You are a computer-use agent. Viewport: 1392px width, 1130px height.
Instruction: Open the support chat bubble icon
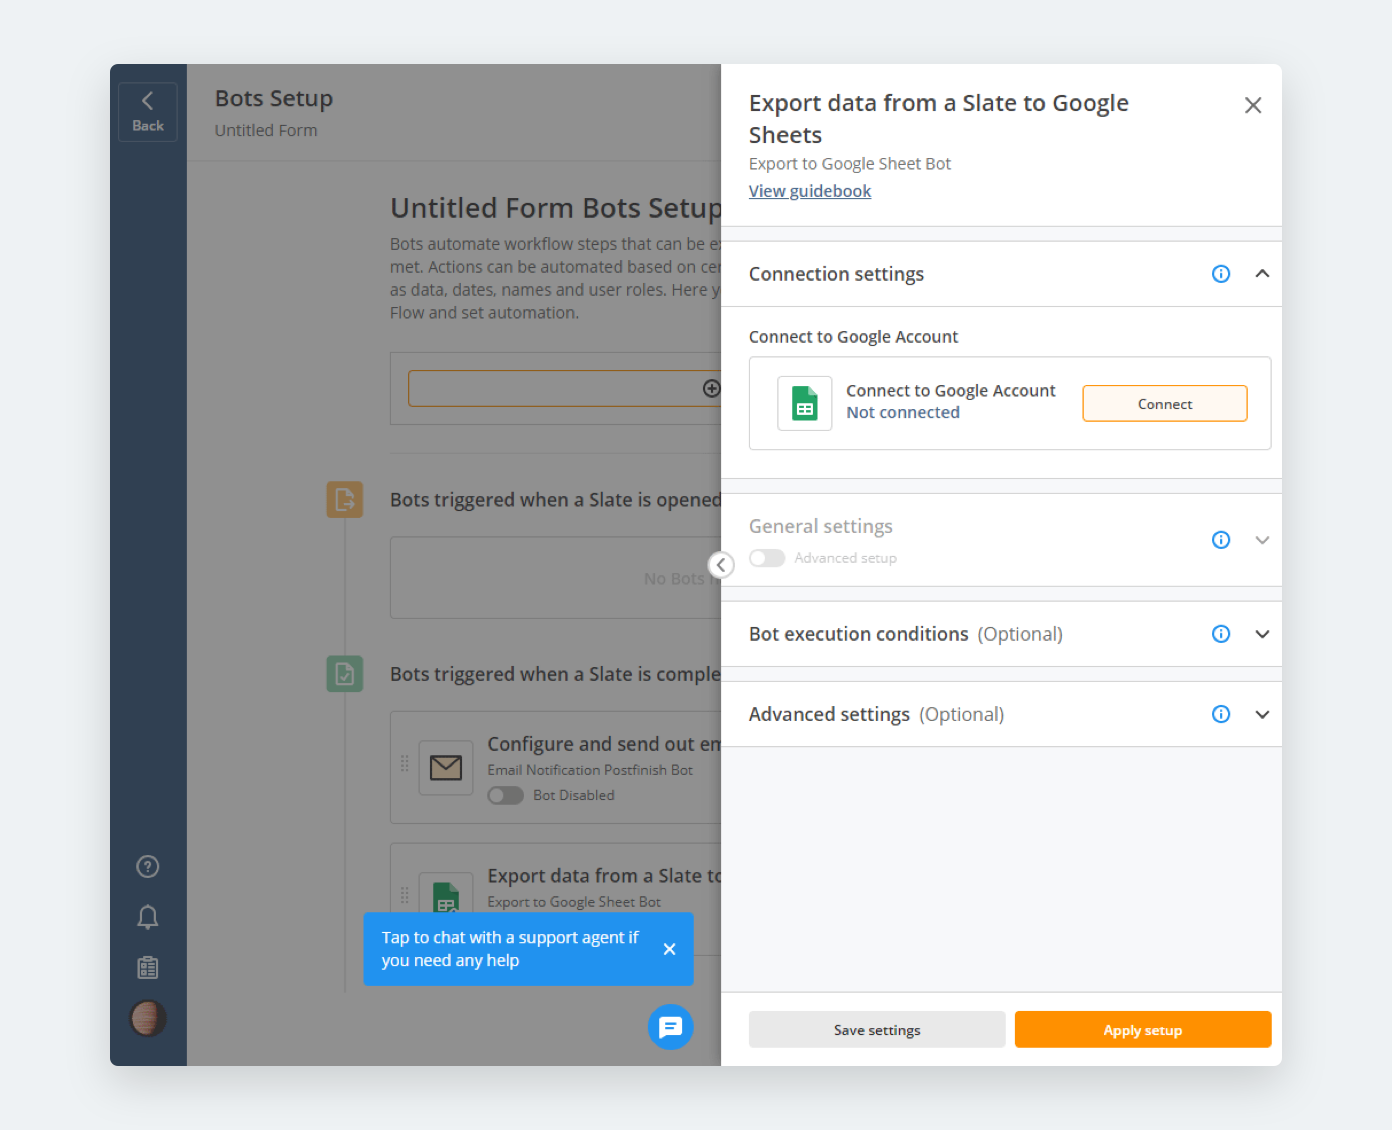(670, 1027)
